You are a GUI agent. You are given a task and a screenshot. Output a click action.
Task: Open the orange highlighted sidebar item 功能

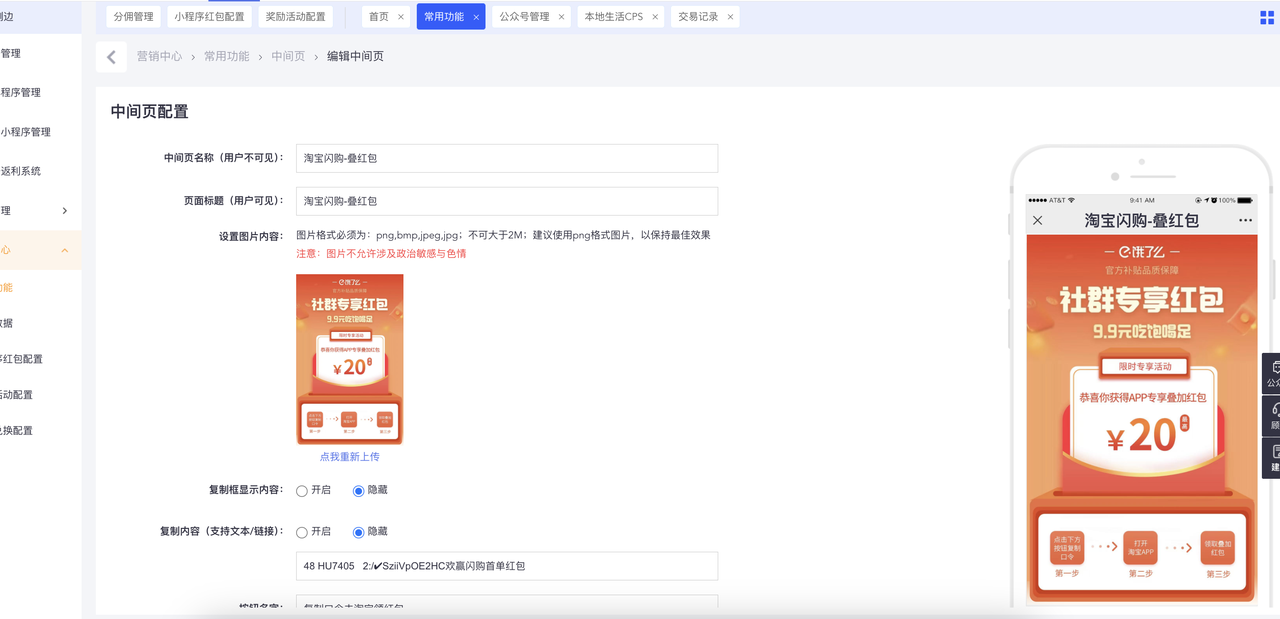click(x=8, y=288)
